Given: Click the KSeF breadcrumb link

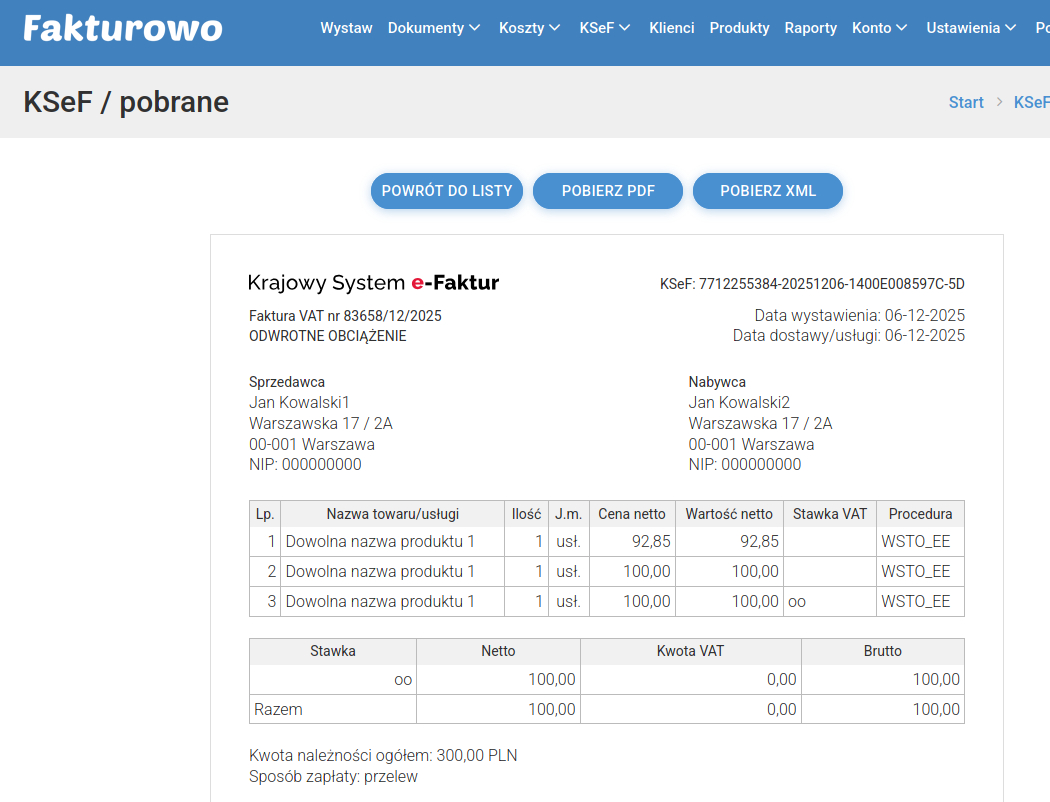Looking at the screenshot, I should [1031, 102].
